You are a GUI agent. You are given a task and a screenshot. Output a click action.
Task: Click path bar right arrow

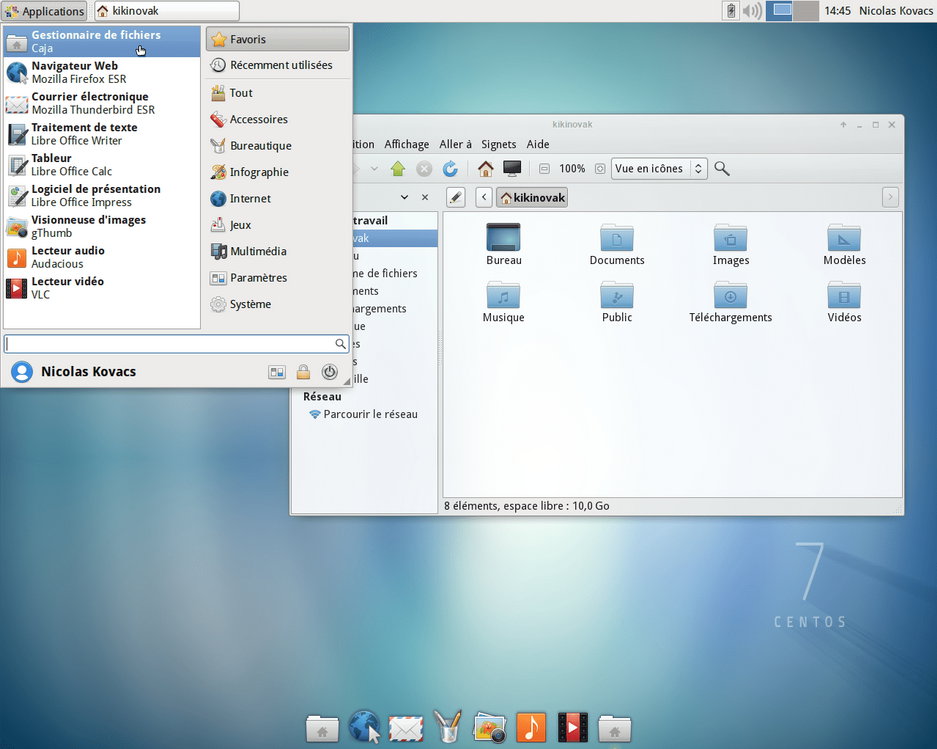[890, 197]
